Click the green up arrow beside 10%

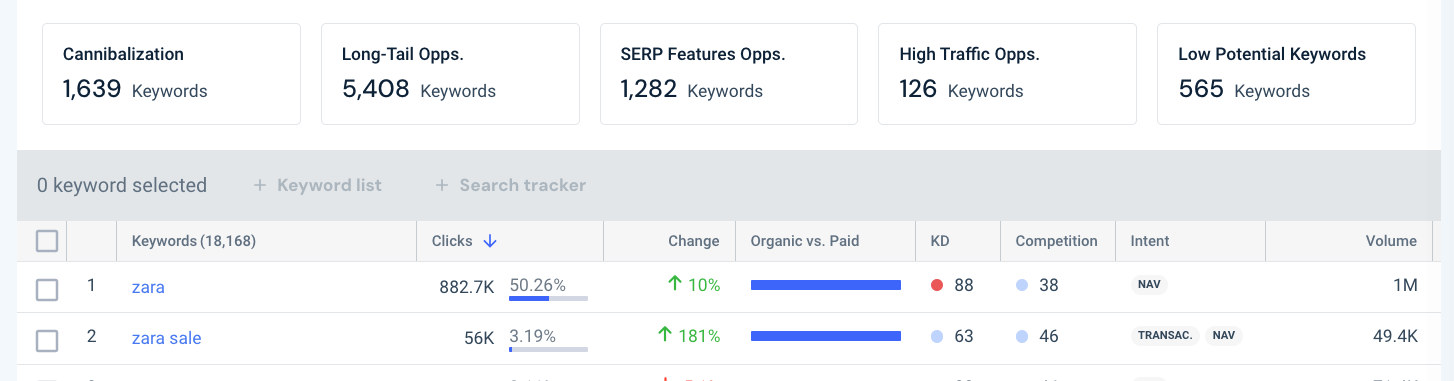point(675,285)
